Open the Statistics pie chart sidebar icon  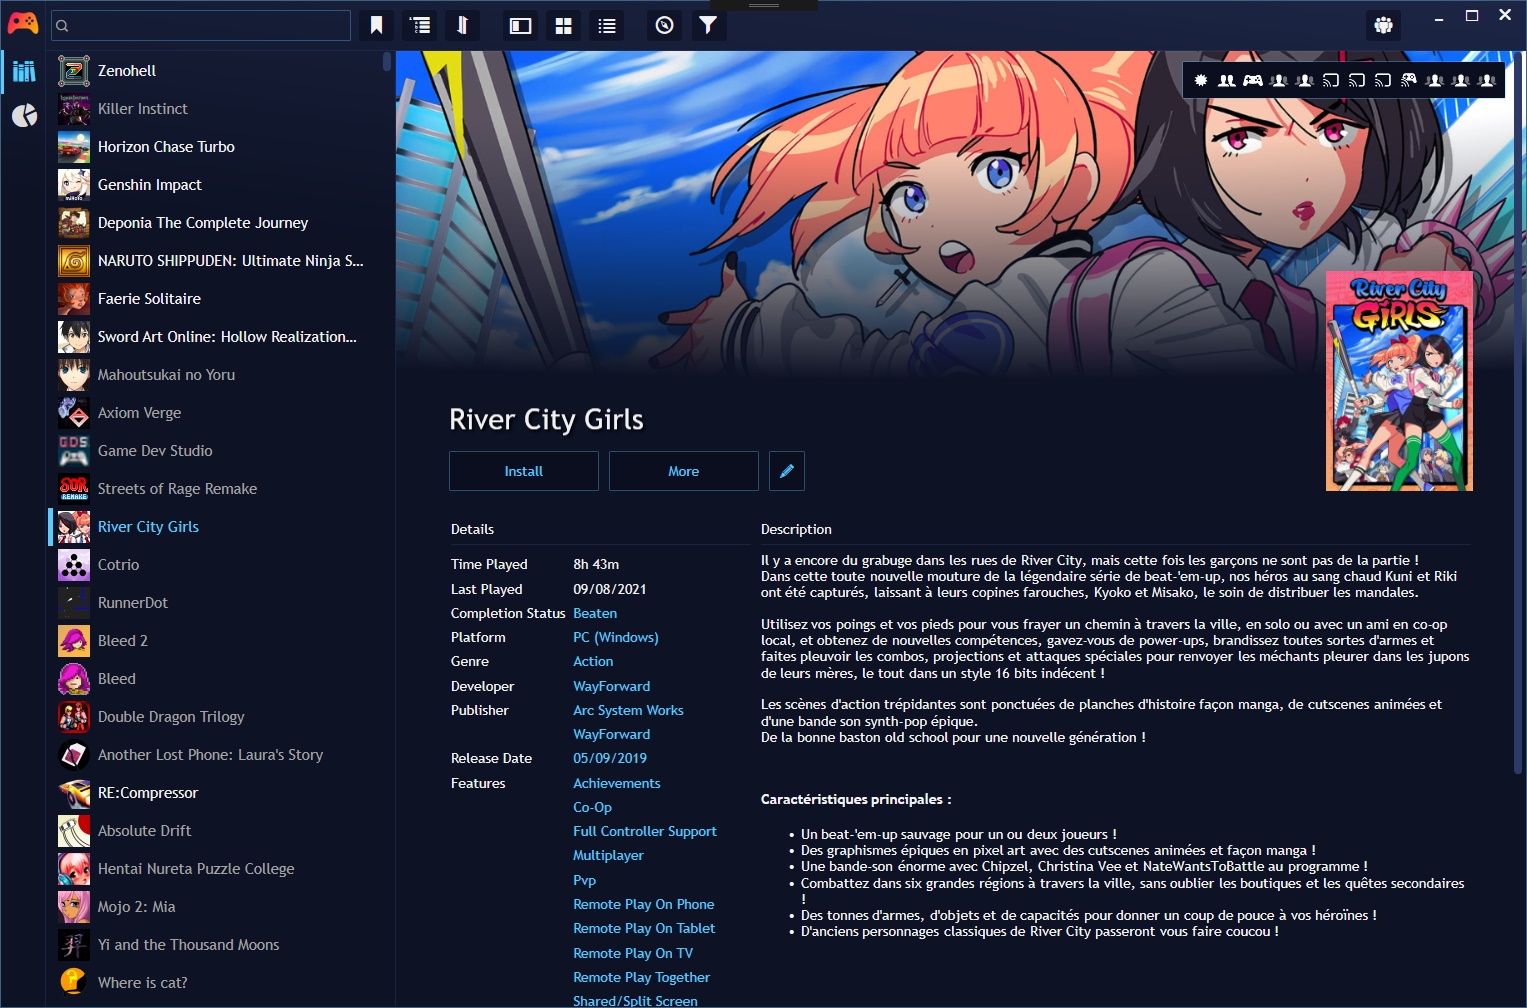pos(24,115)
